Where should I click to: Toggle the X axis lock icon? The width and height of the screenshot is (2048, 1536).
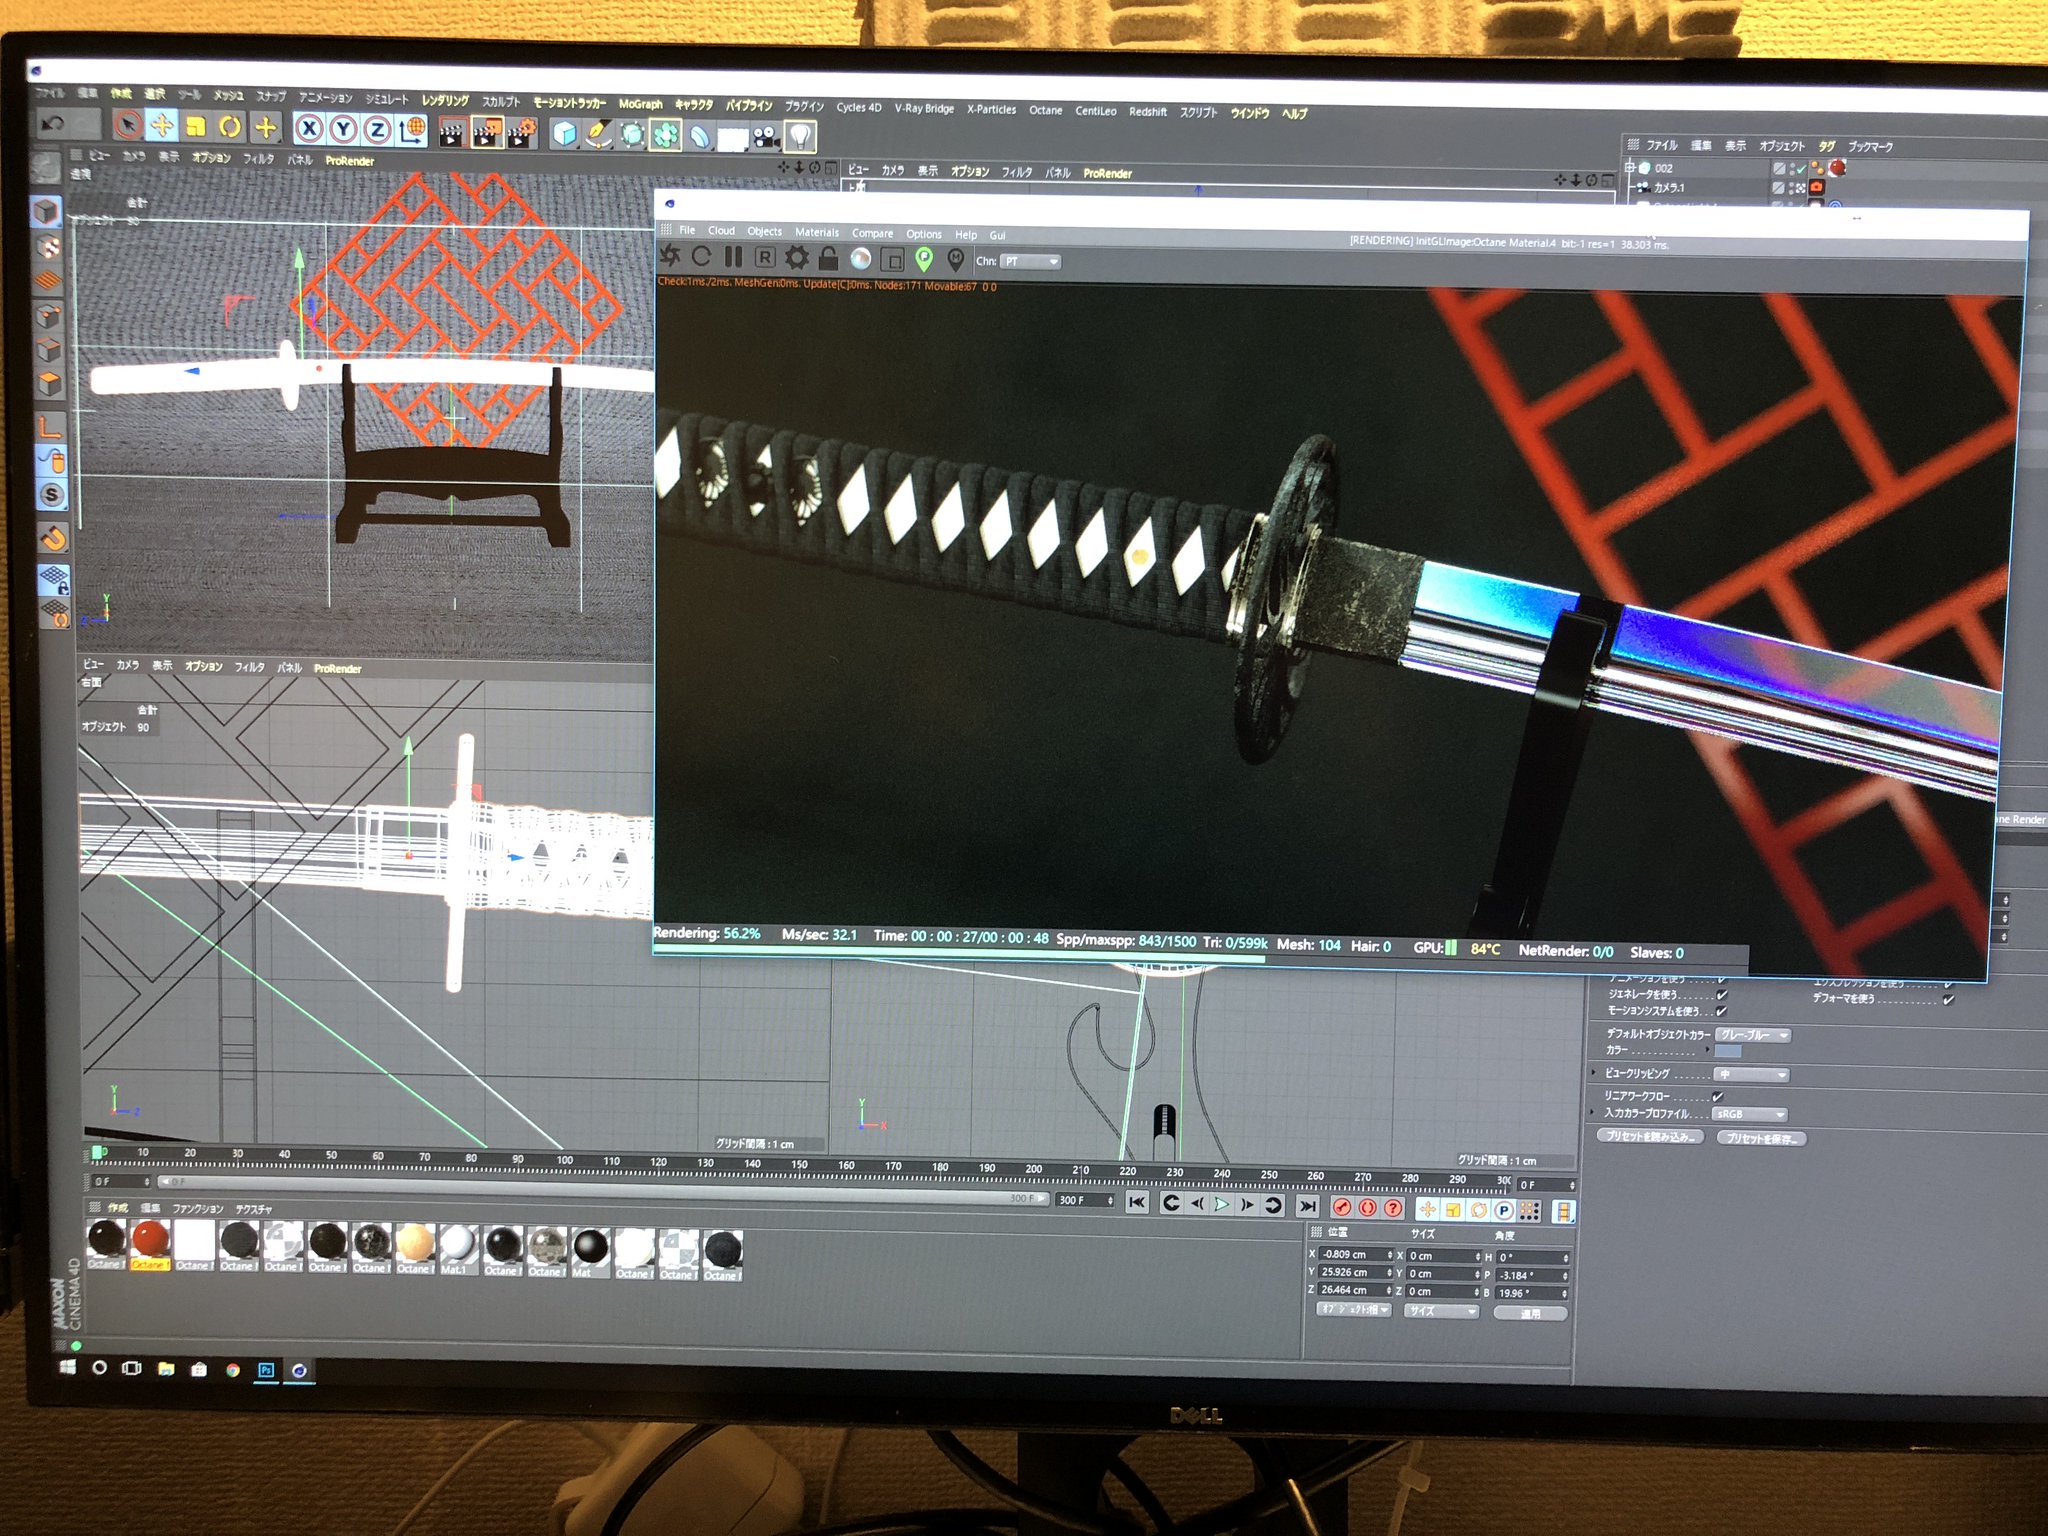[309, 128]
